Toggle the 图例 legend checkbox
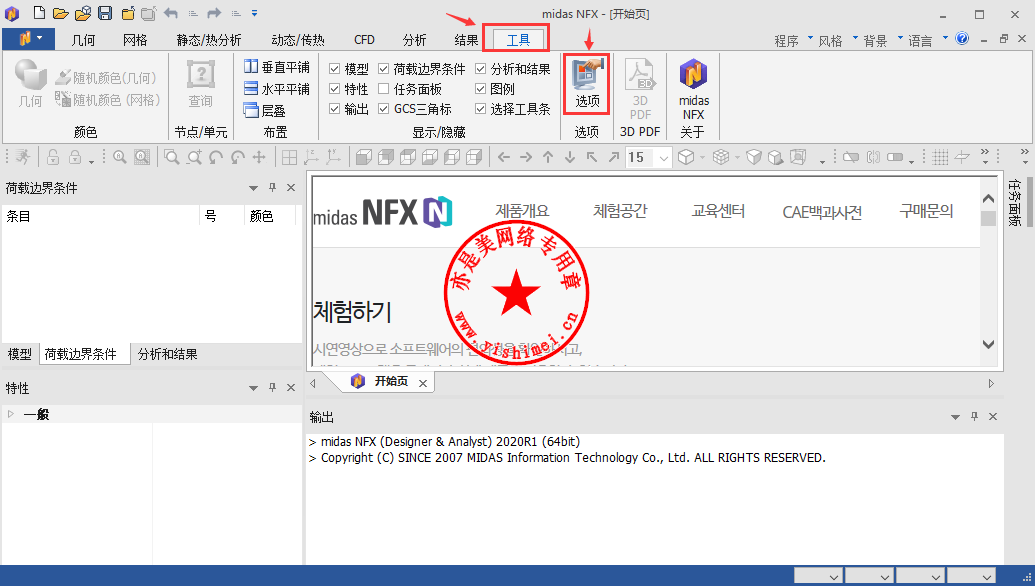The image size is (1035, 586). click(x=481, y=89)
